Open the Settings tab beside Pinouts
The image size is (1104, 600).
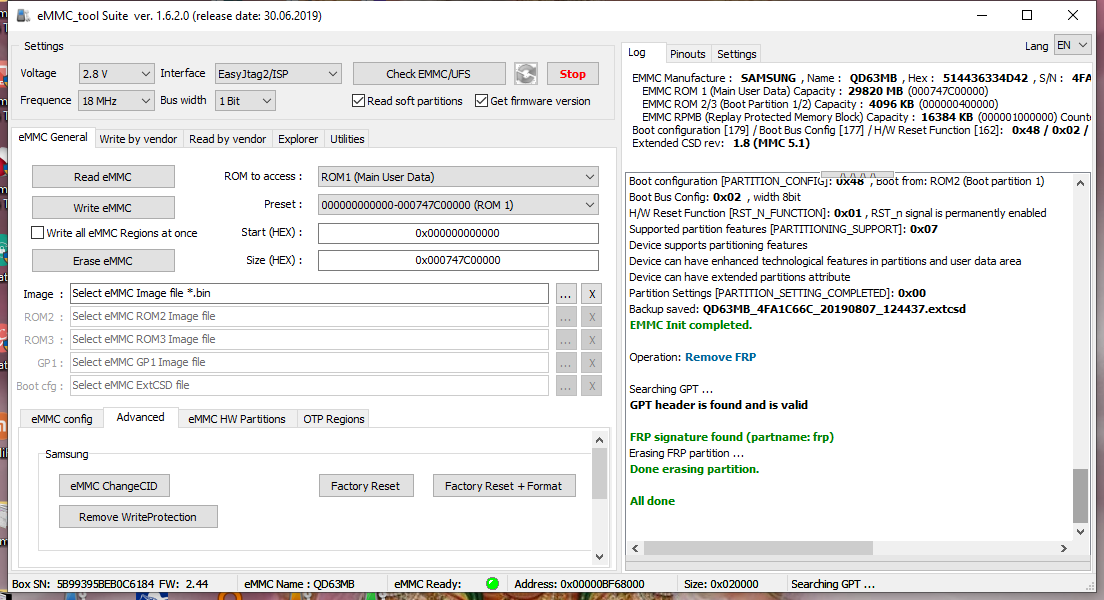[736, 54]
